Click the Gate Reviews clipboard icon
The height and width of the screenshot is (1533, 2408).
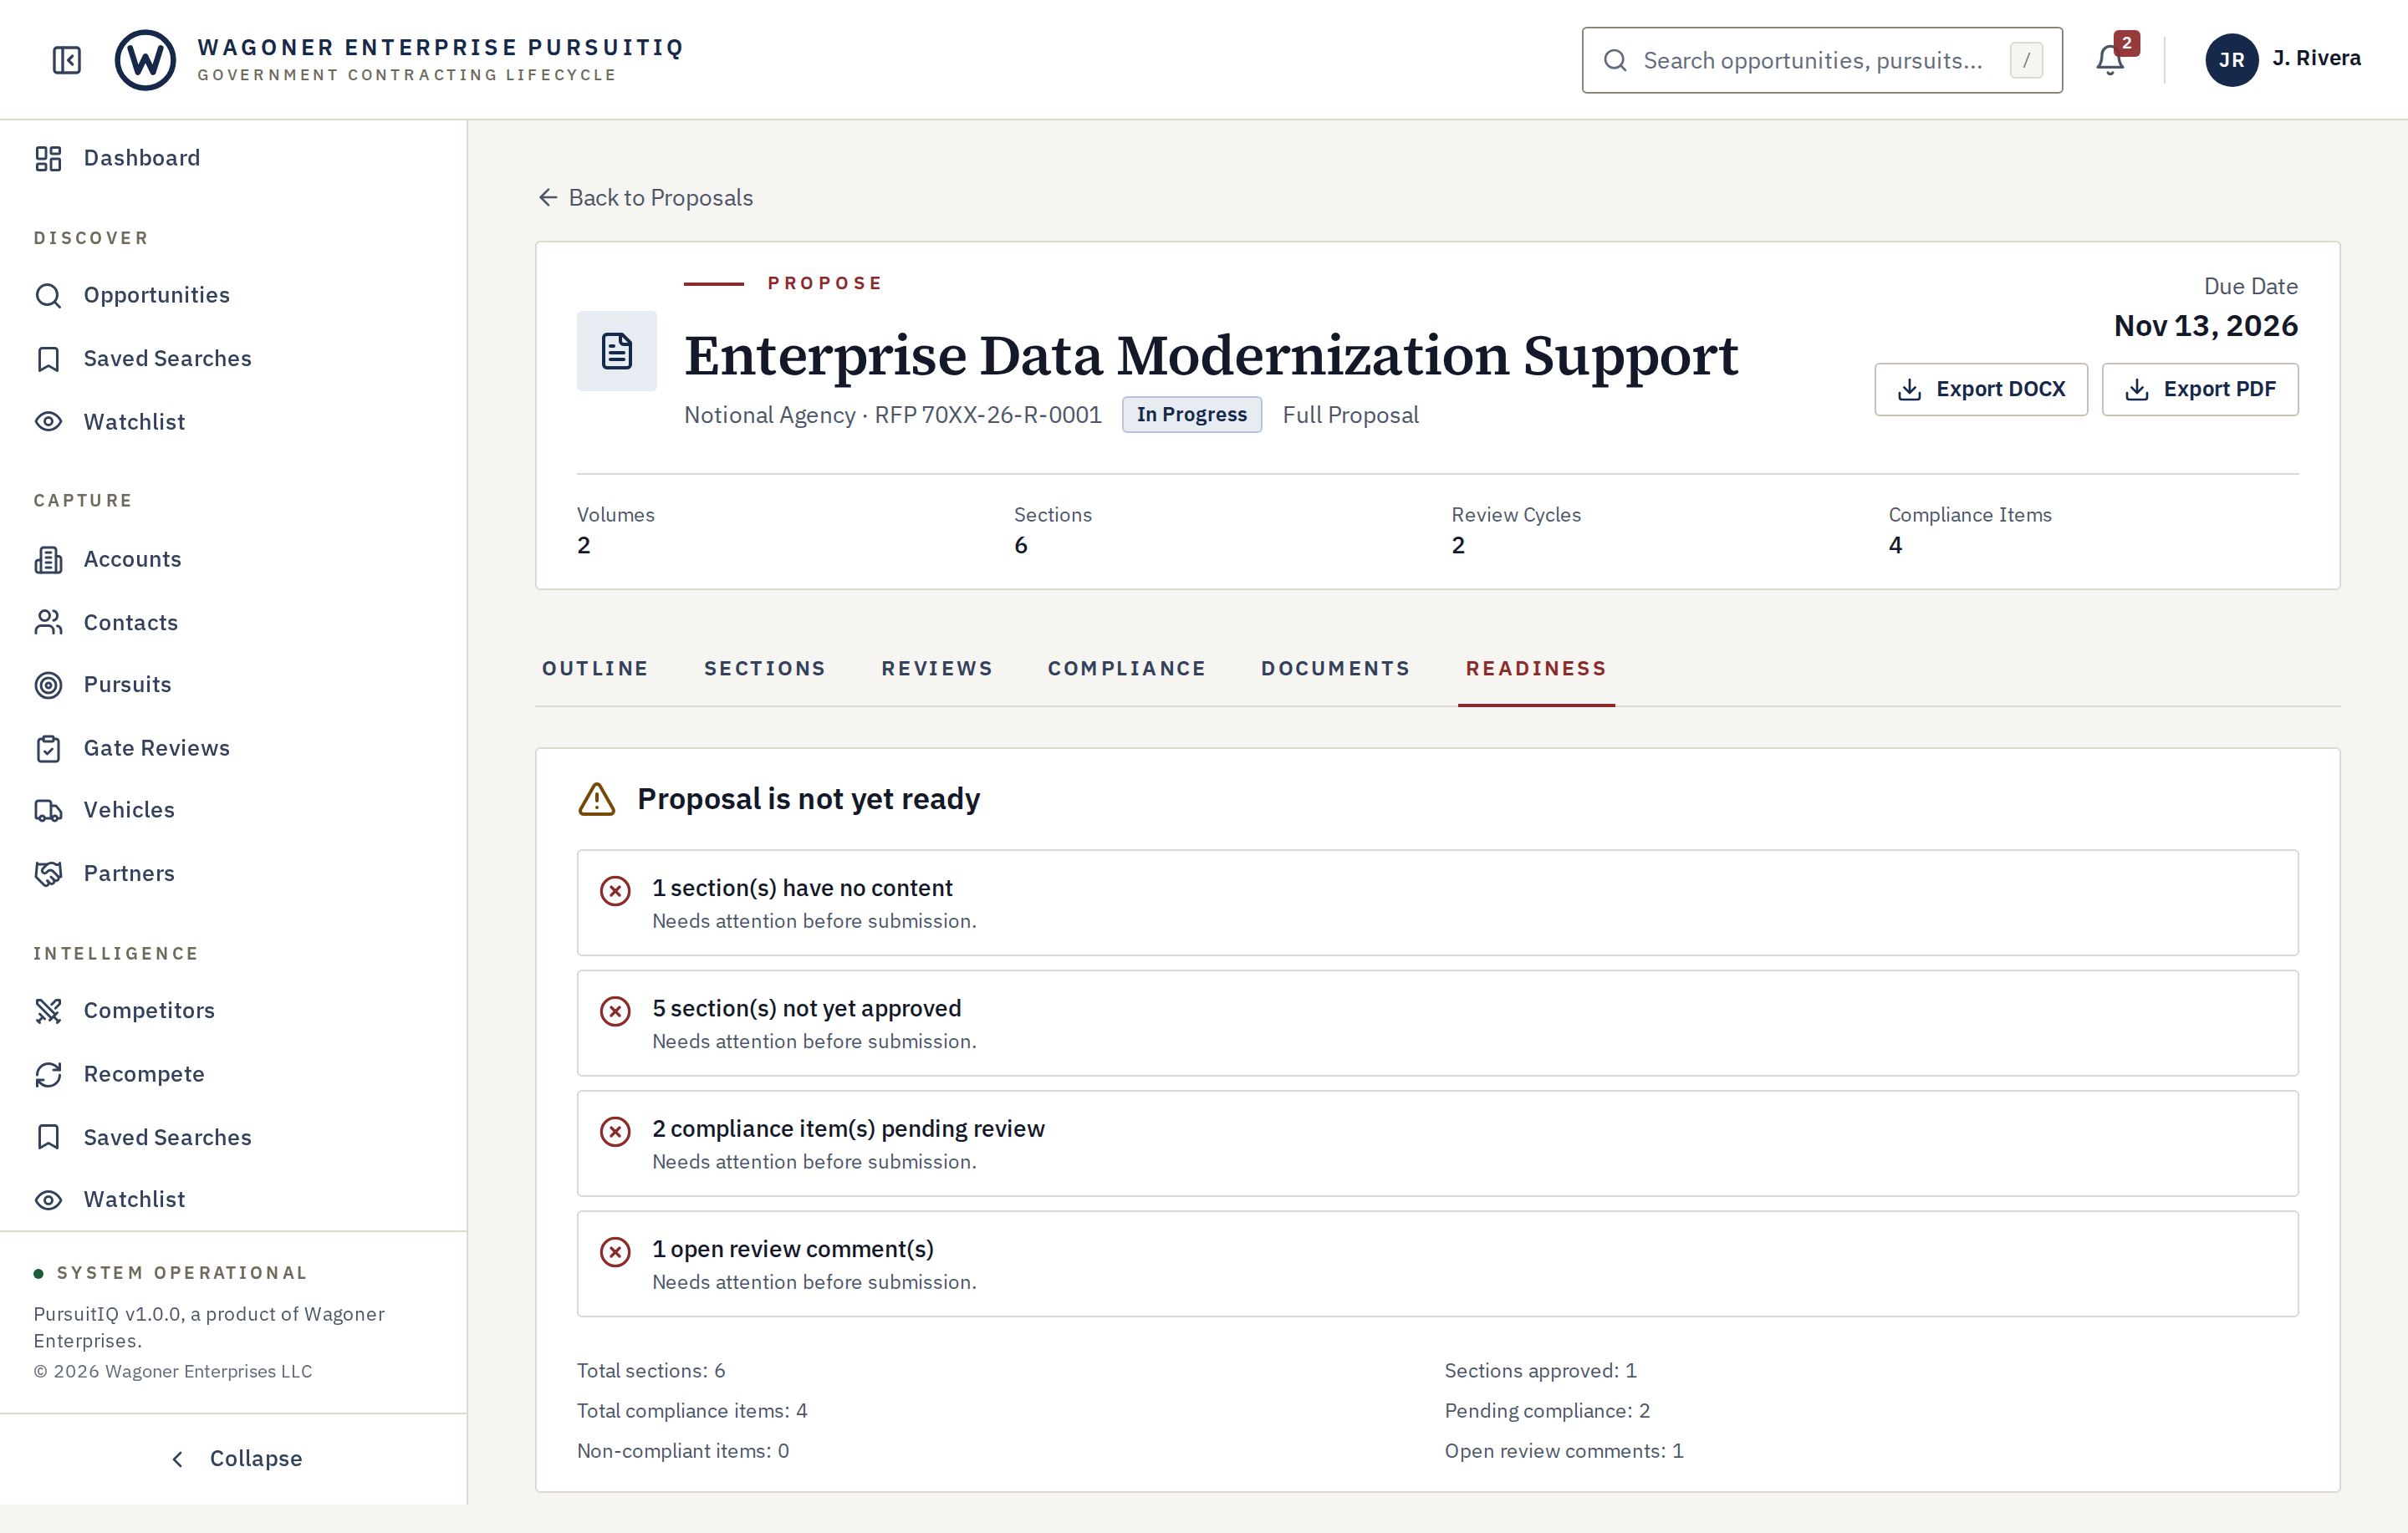point(48,748)
